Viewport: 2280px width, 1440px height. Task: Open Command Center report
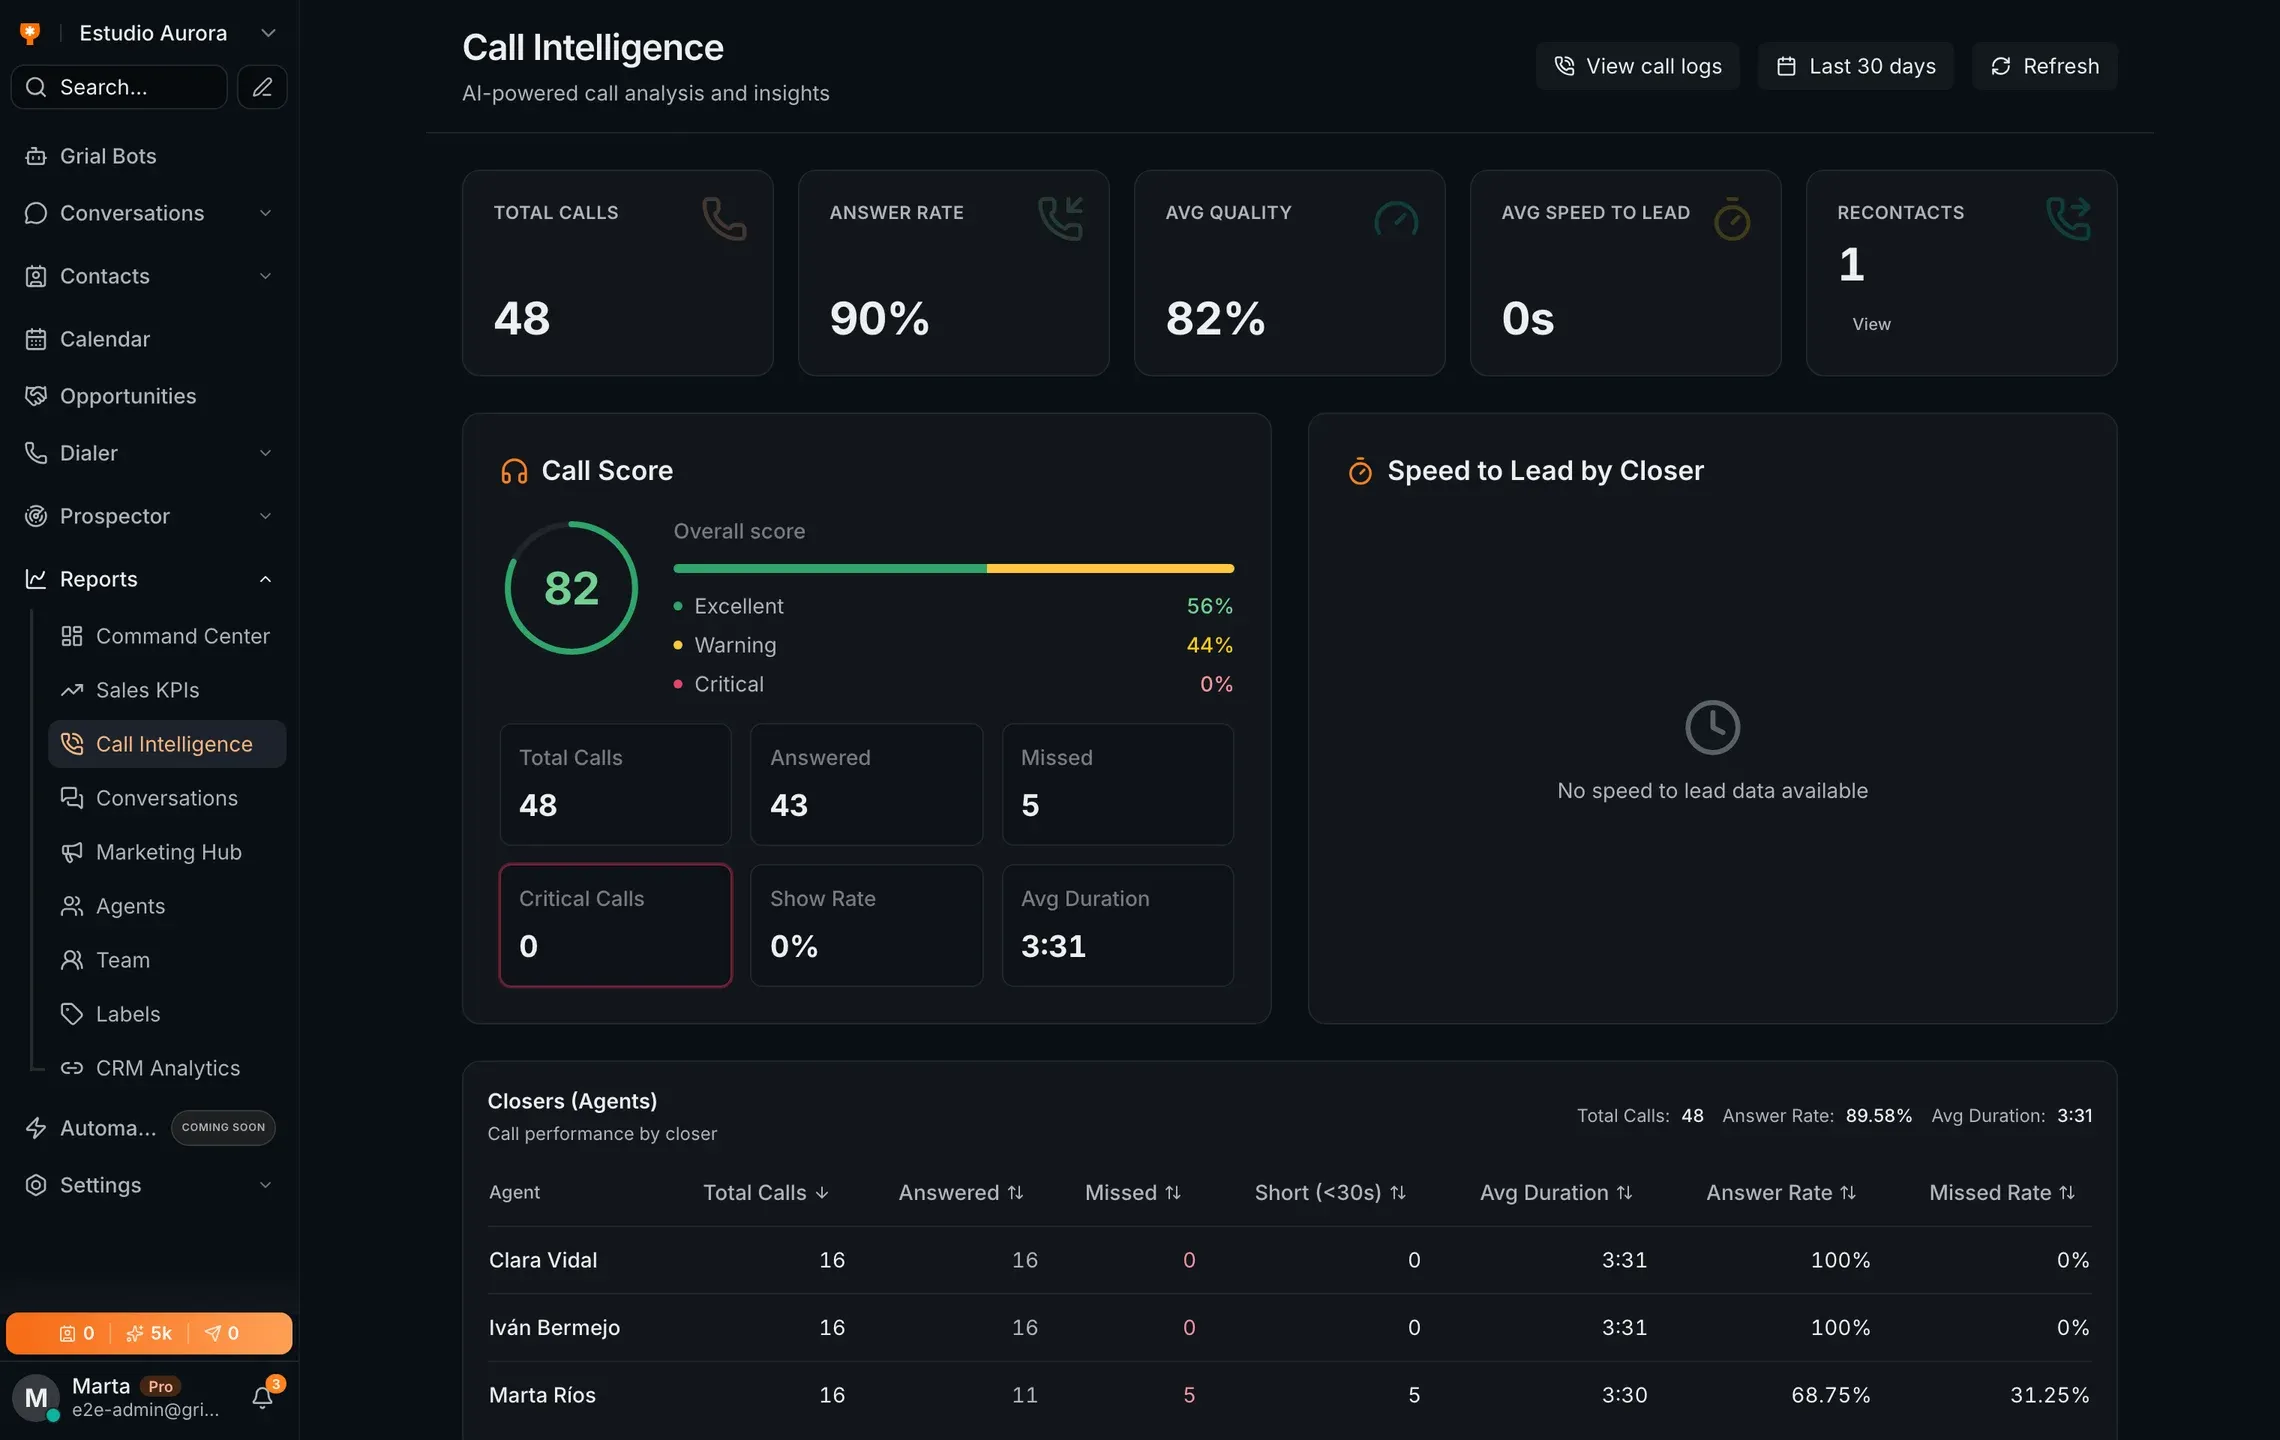coord(167,636)
